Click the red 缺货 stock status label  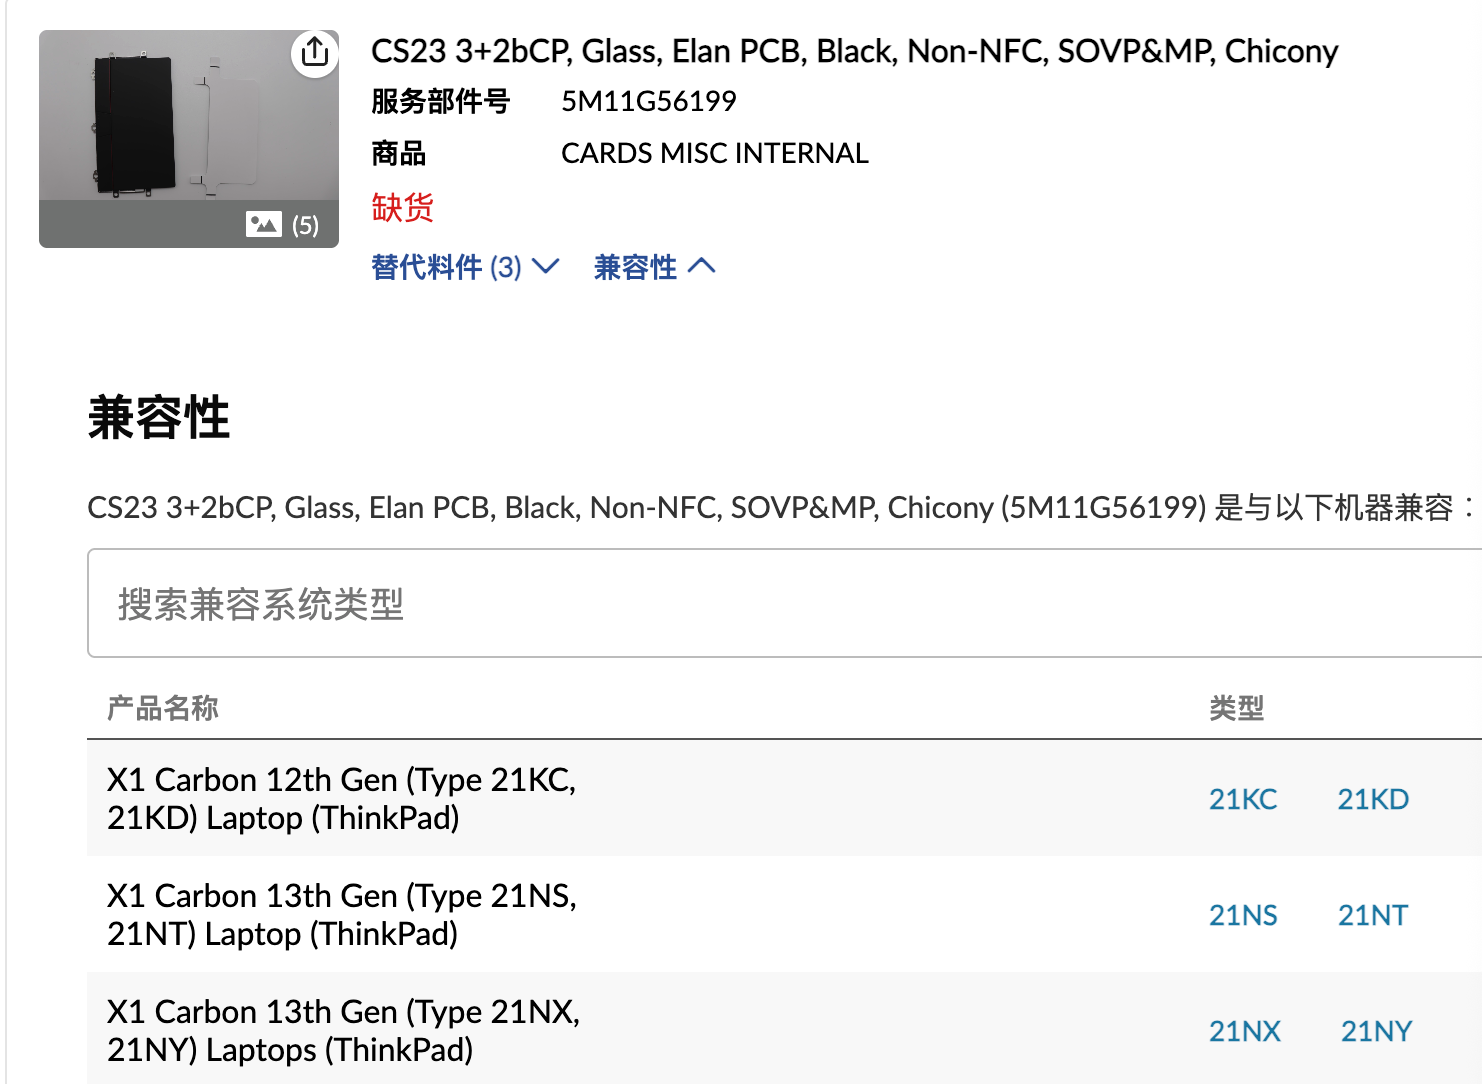click(402, 207)
